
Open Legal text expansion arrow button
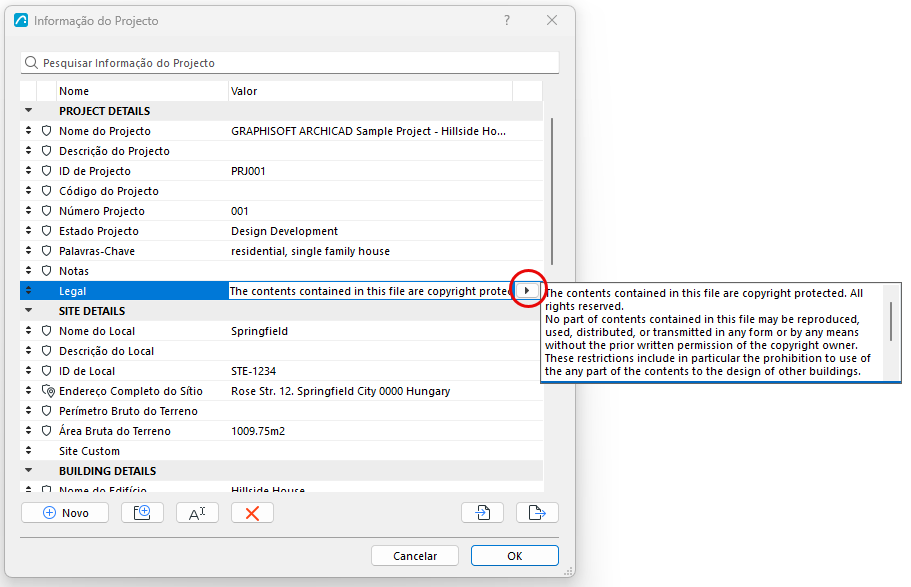(527, 291)
